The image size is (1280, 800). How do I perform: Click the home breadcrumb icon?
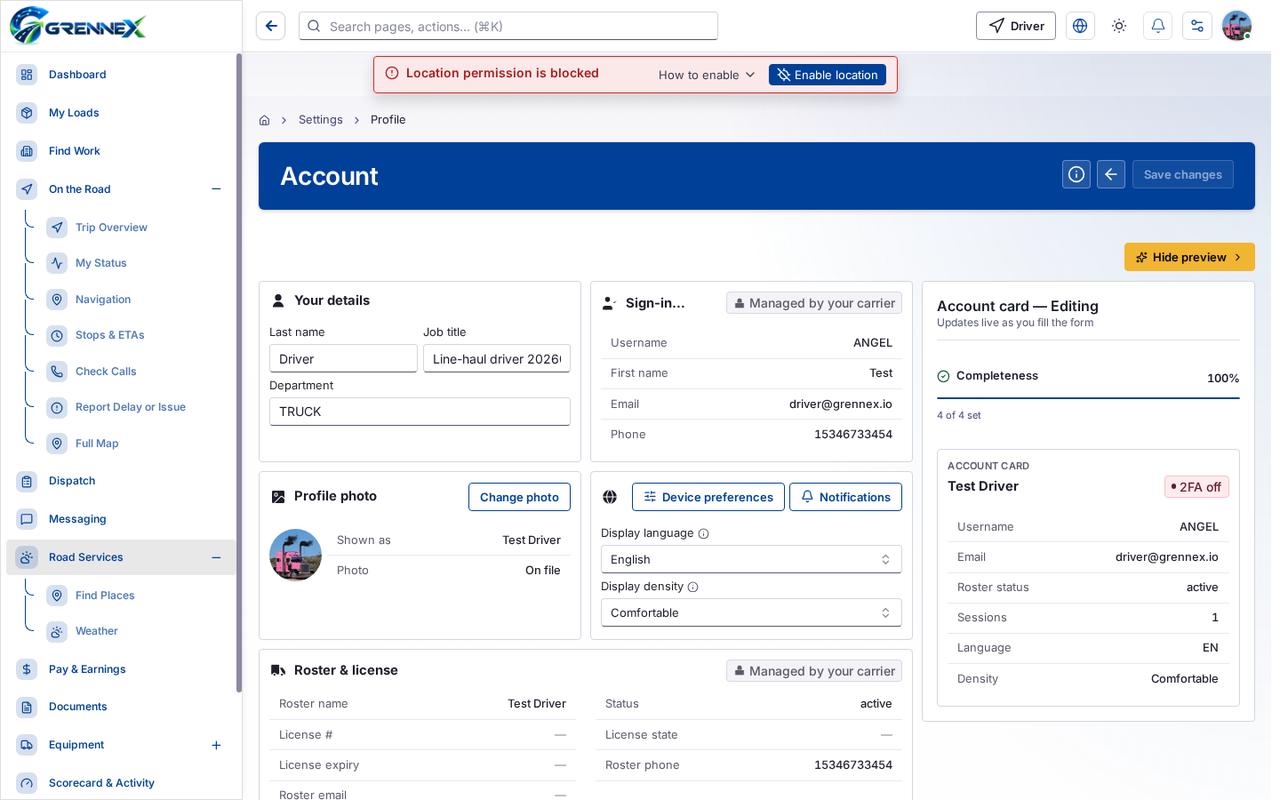click(x=264, y=120)
